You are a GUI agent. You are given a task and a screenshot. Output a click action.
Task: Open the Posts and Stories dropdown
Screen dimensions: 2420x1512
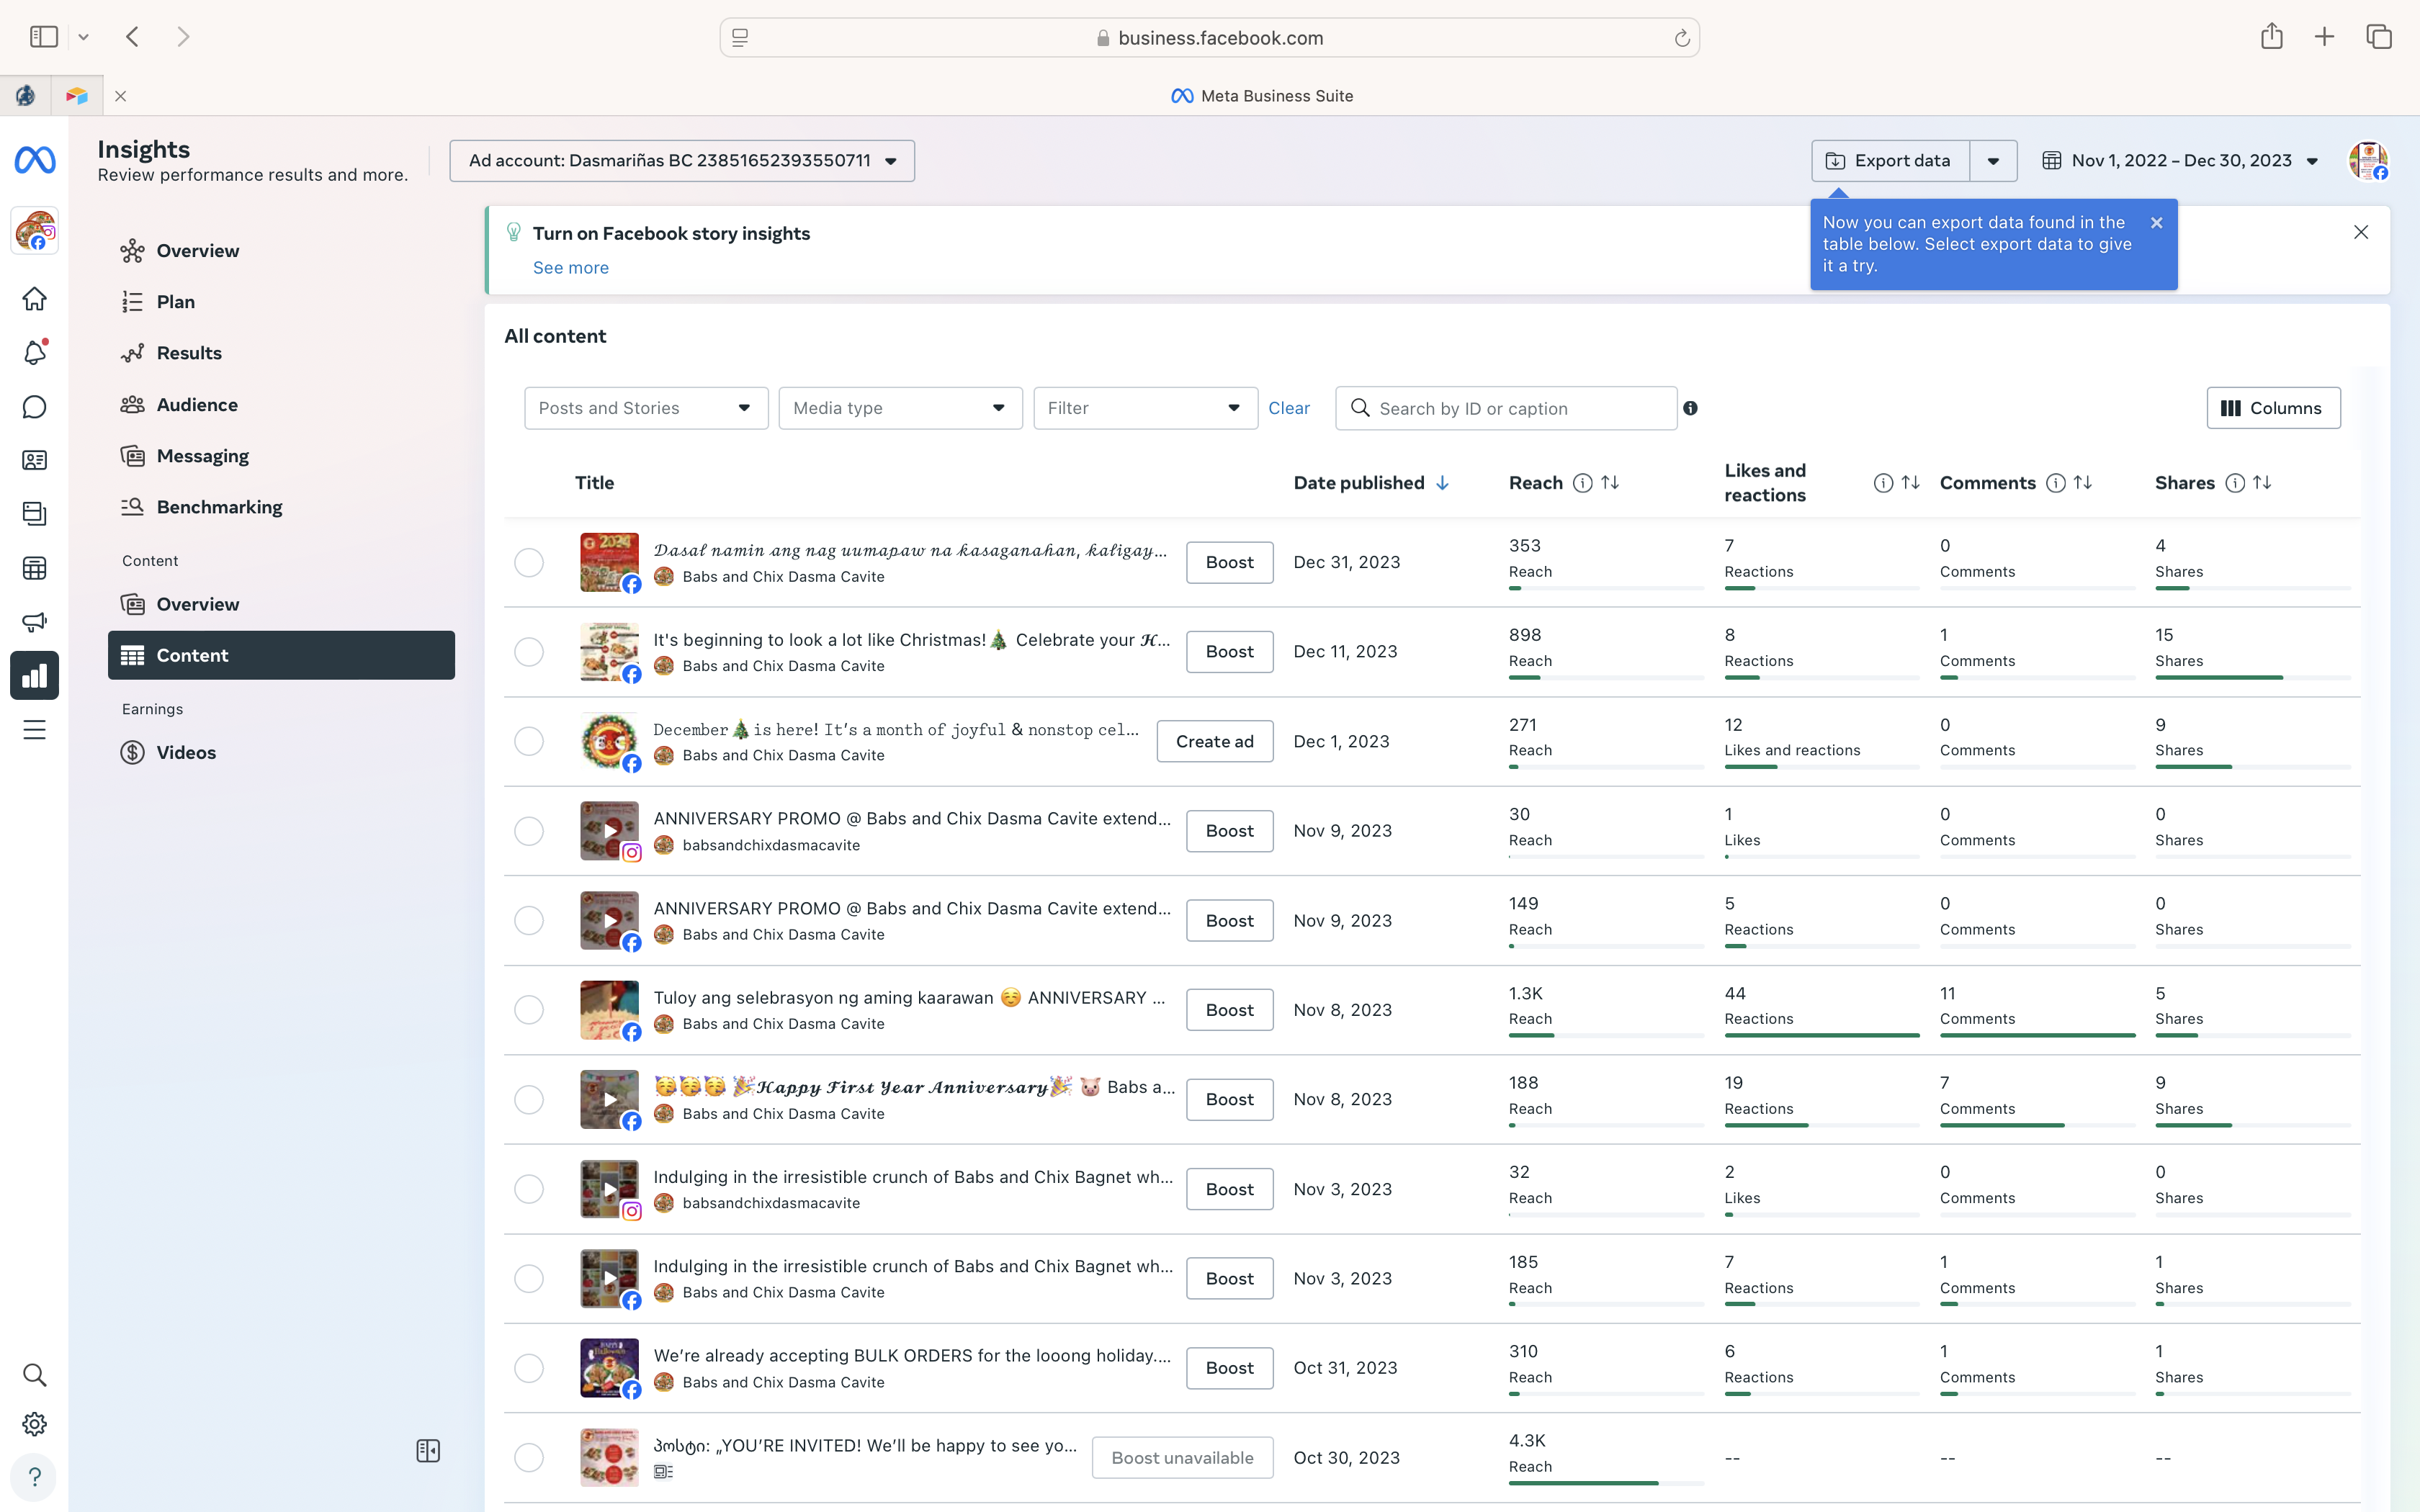(645, 408)
